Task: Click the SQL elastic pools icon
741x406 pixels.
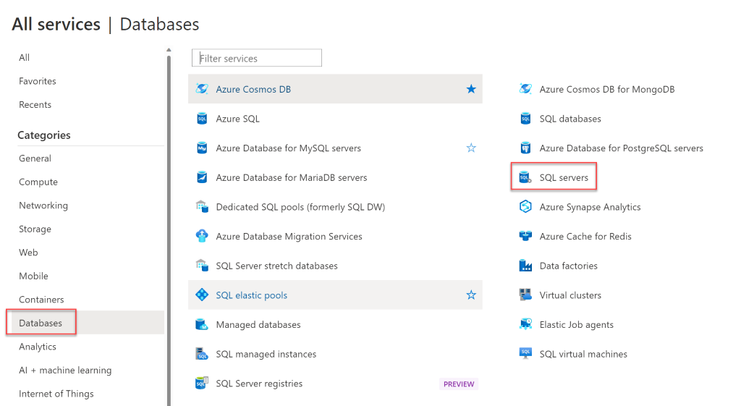Action: coord(202,295)
